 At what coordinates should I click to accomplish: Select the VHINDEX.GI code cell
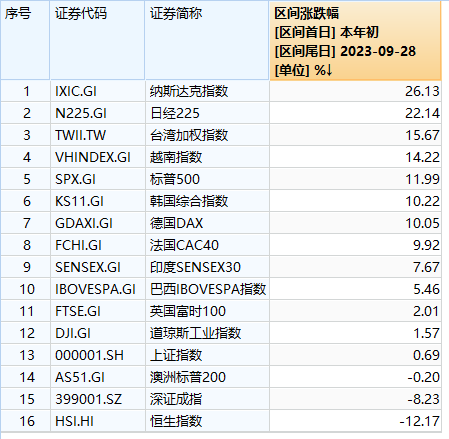tap(98, 157)
